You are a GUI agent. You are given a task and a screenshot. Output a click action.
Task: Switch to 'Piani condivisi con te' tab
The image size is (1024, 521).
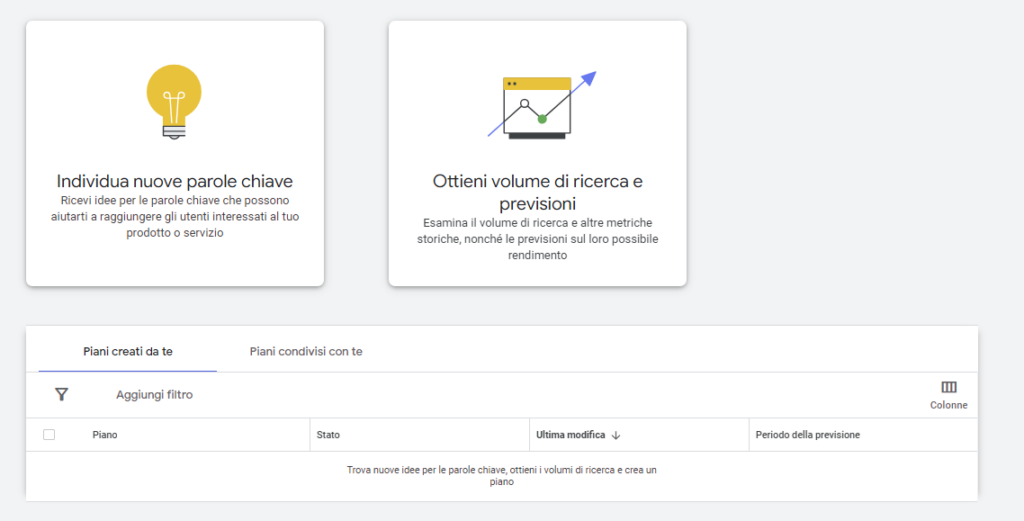(x=306, y=351)
